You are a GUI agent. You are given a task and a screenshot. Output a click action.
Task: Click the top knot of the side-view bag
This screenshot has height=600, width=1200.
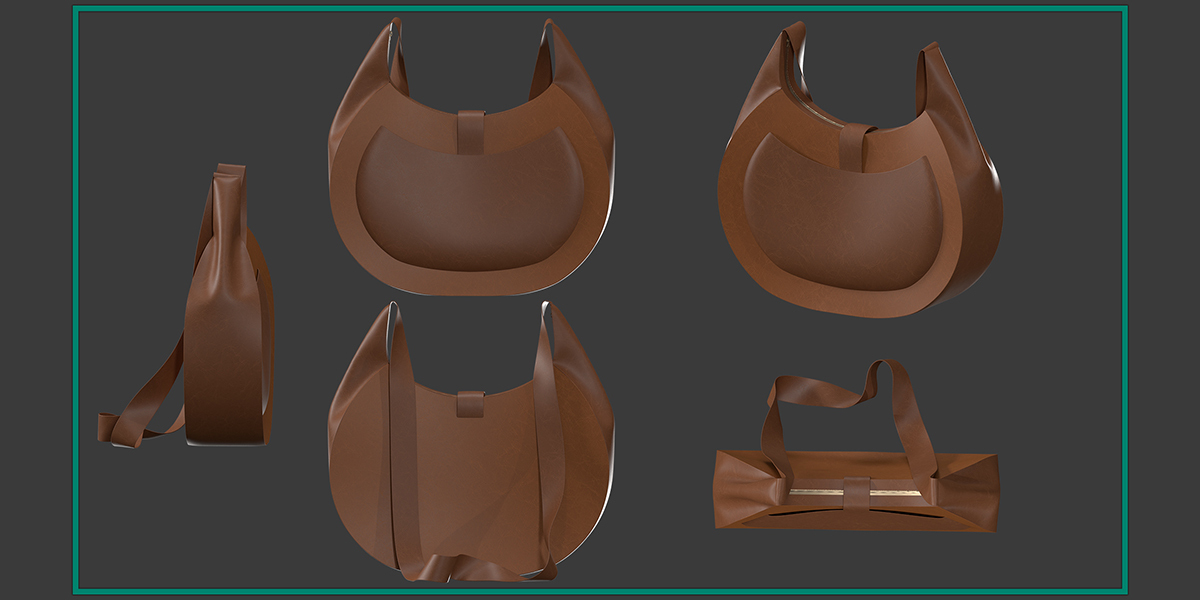pyautogui.click(x=229, y=180)
